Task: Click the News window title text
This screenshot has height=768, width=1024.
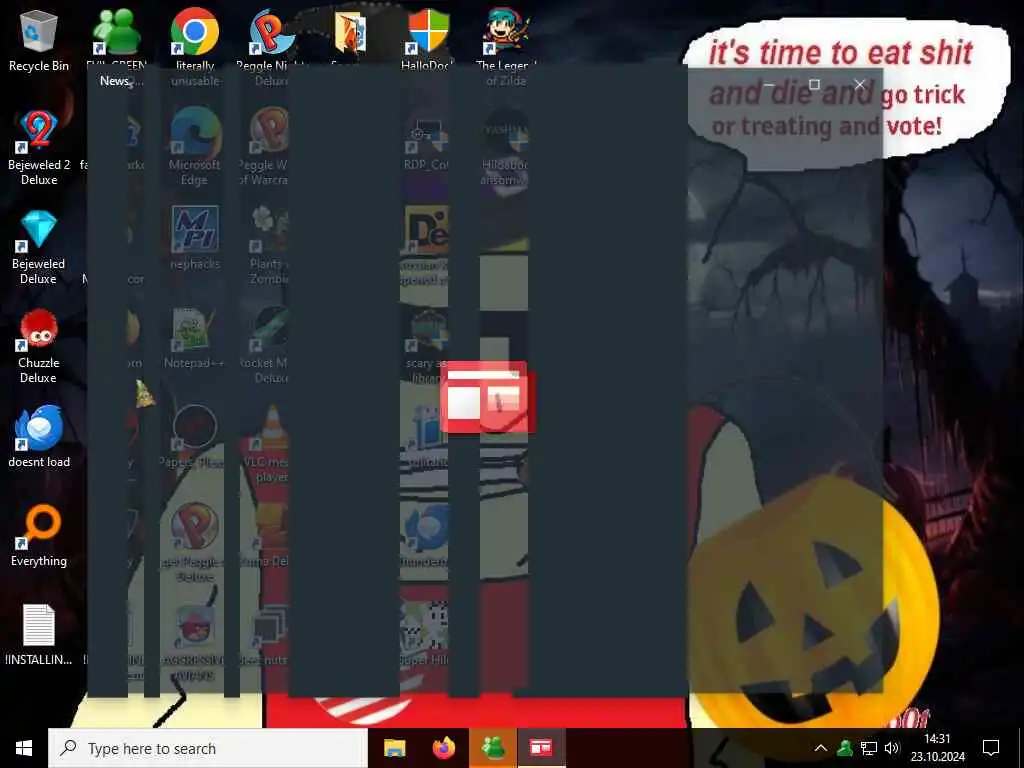Action: point(114,81)
